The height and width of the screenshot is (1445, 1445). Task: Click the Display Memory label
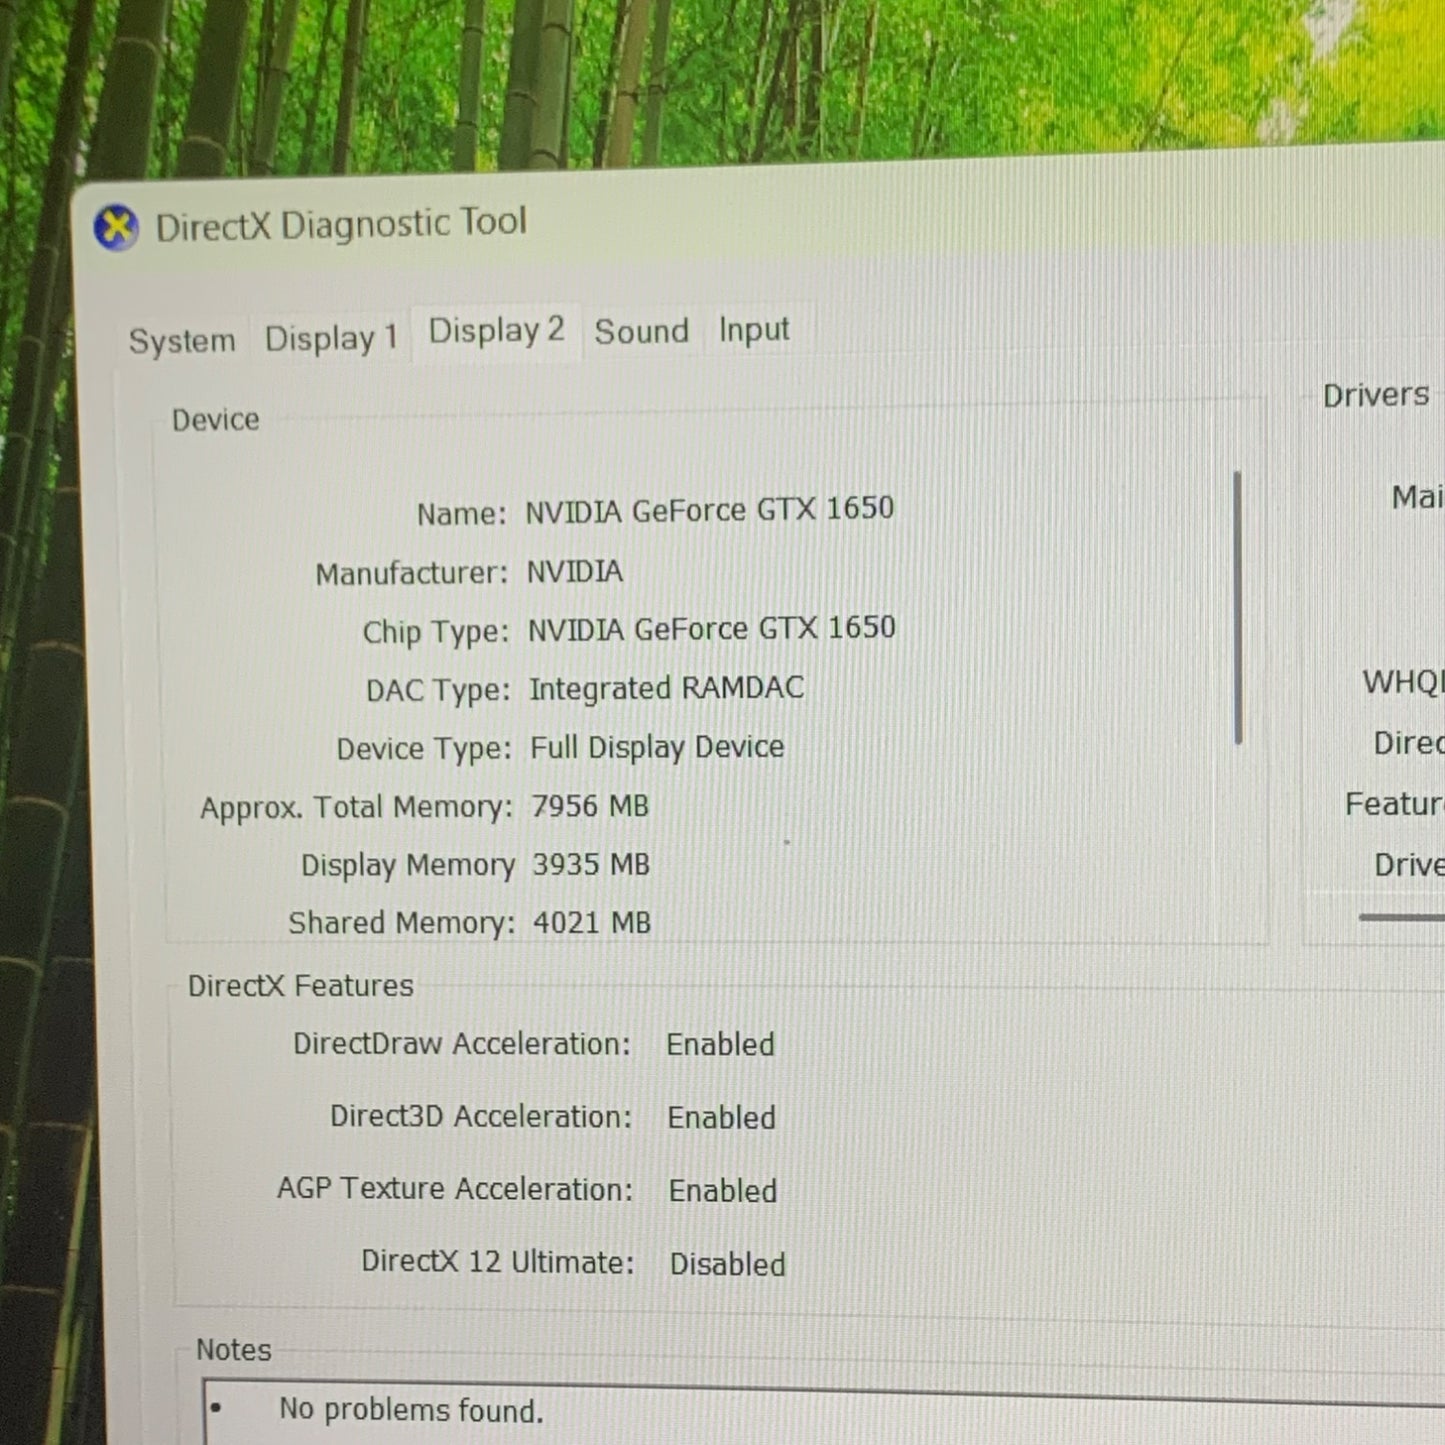point(408,865)
